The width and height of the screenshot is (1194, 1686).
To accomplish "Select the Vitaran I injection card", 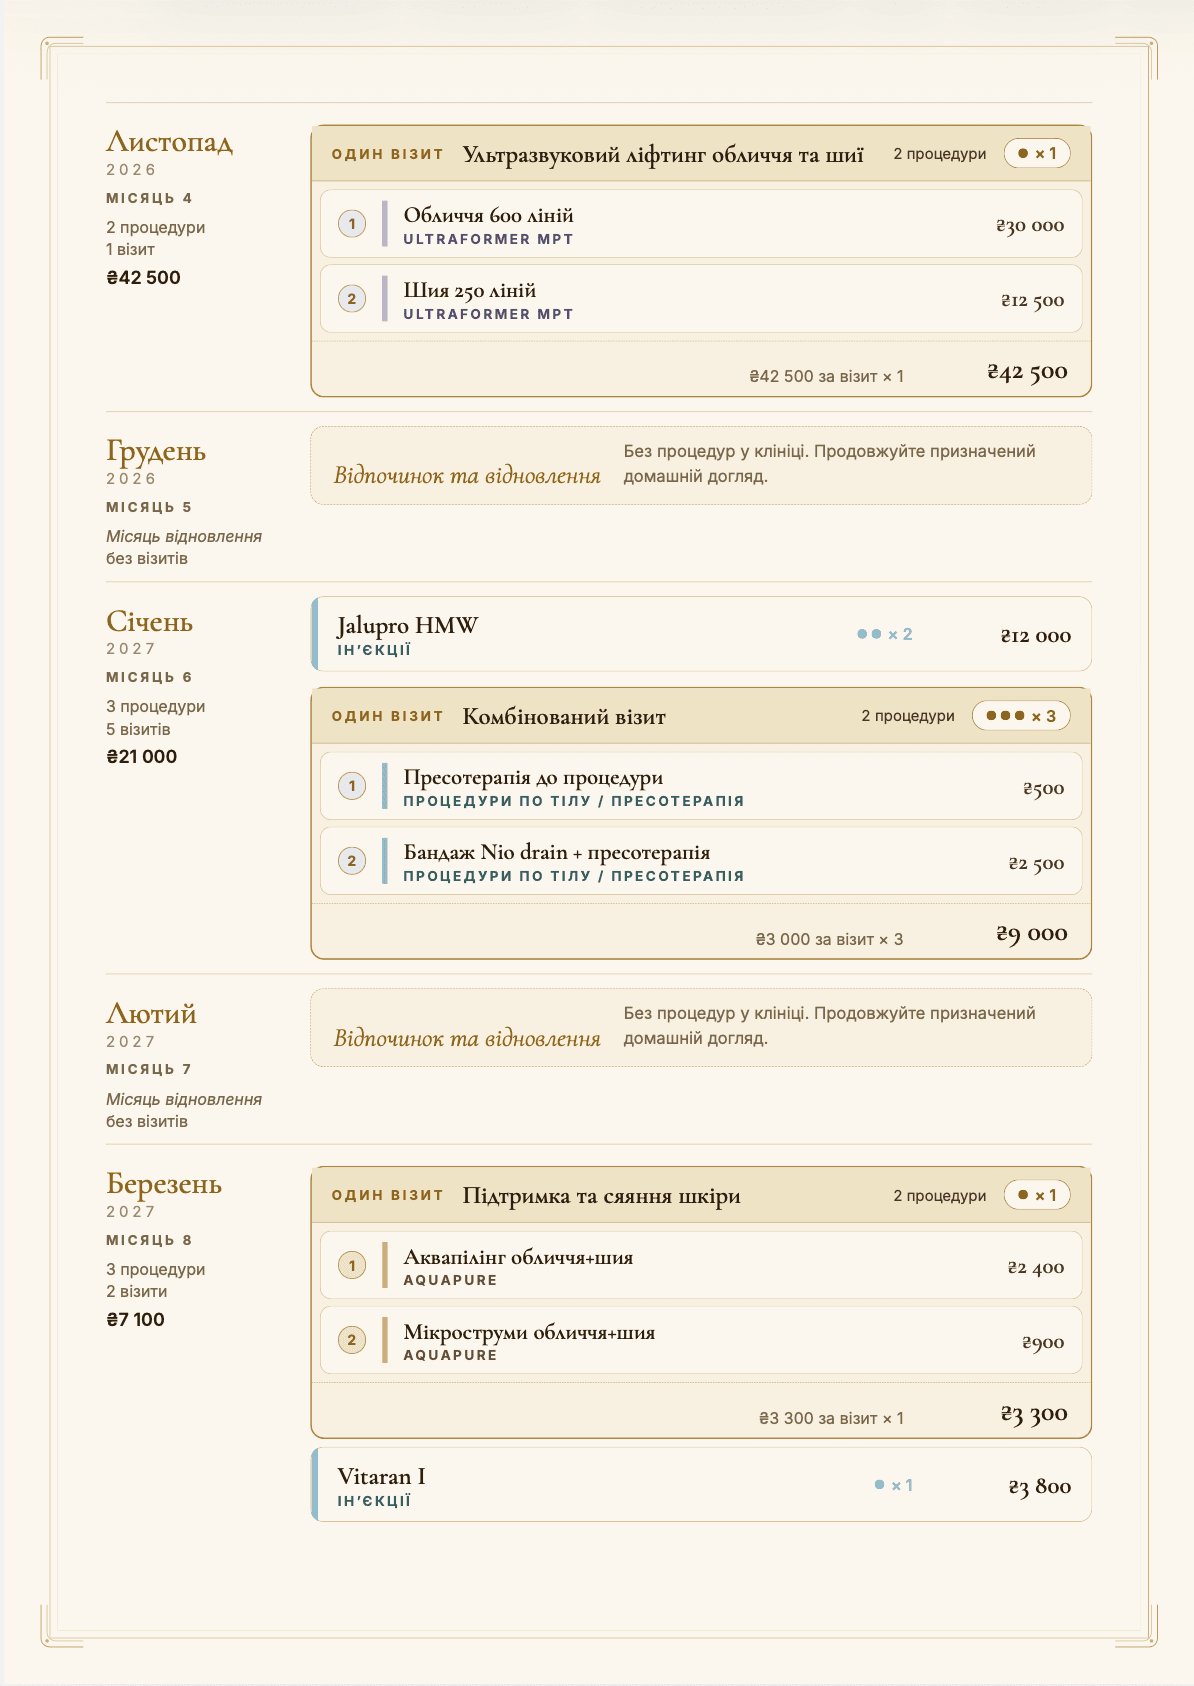I will point(701,1485).
